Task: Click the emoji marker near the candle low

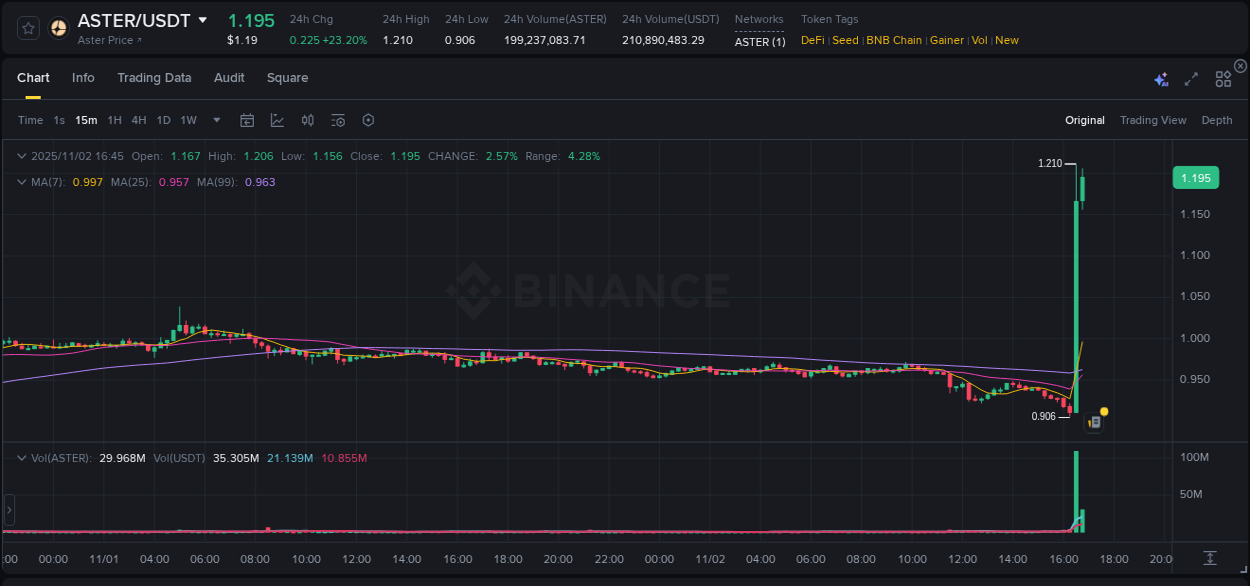Action: [1103, 411]
